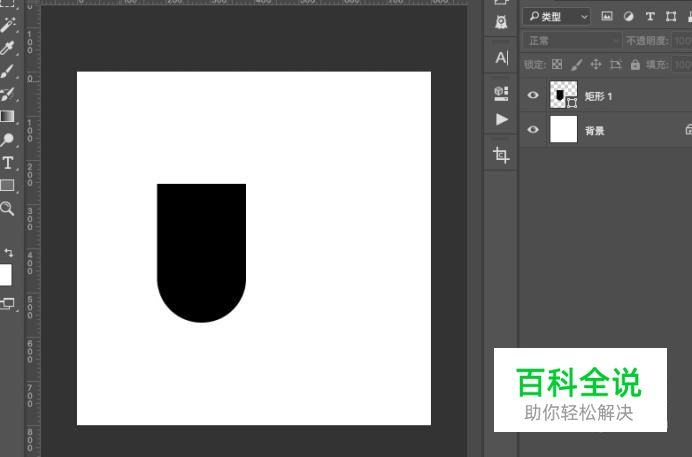Filter layers by type layers icon
Screen dimensions: 692x457
pos(650,17)
